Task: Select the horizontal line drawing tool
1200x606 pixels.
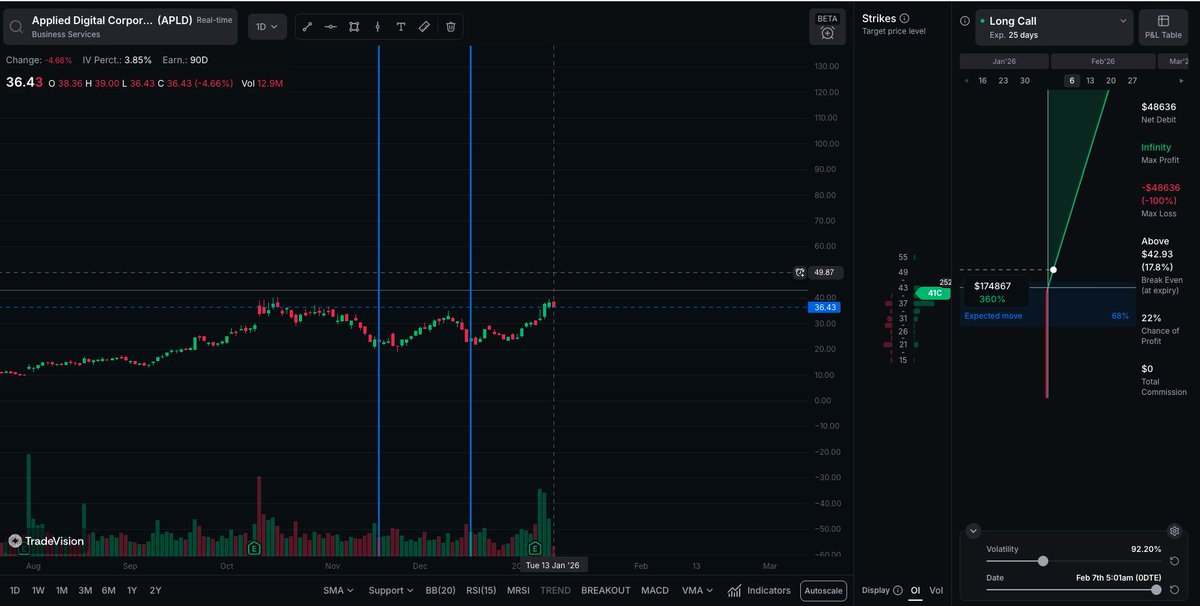Action: coord(331,27)
